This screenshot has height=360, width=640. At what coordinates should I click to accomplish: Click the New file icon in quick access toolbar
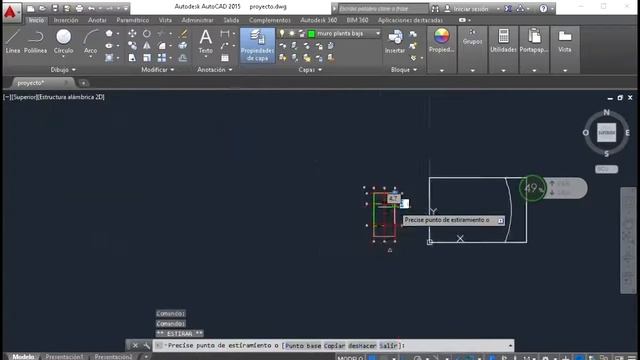[31, 8]
